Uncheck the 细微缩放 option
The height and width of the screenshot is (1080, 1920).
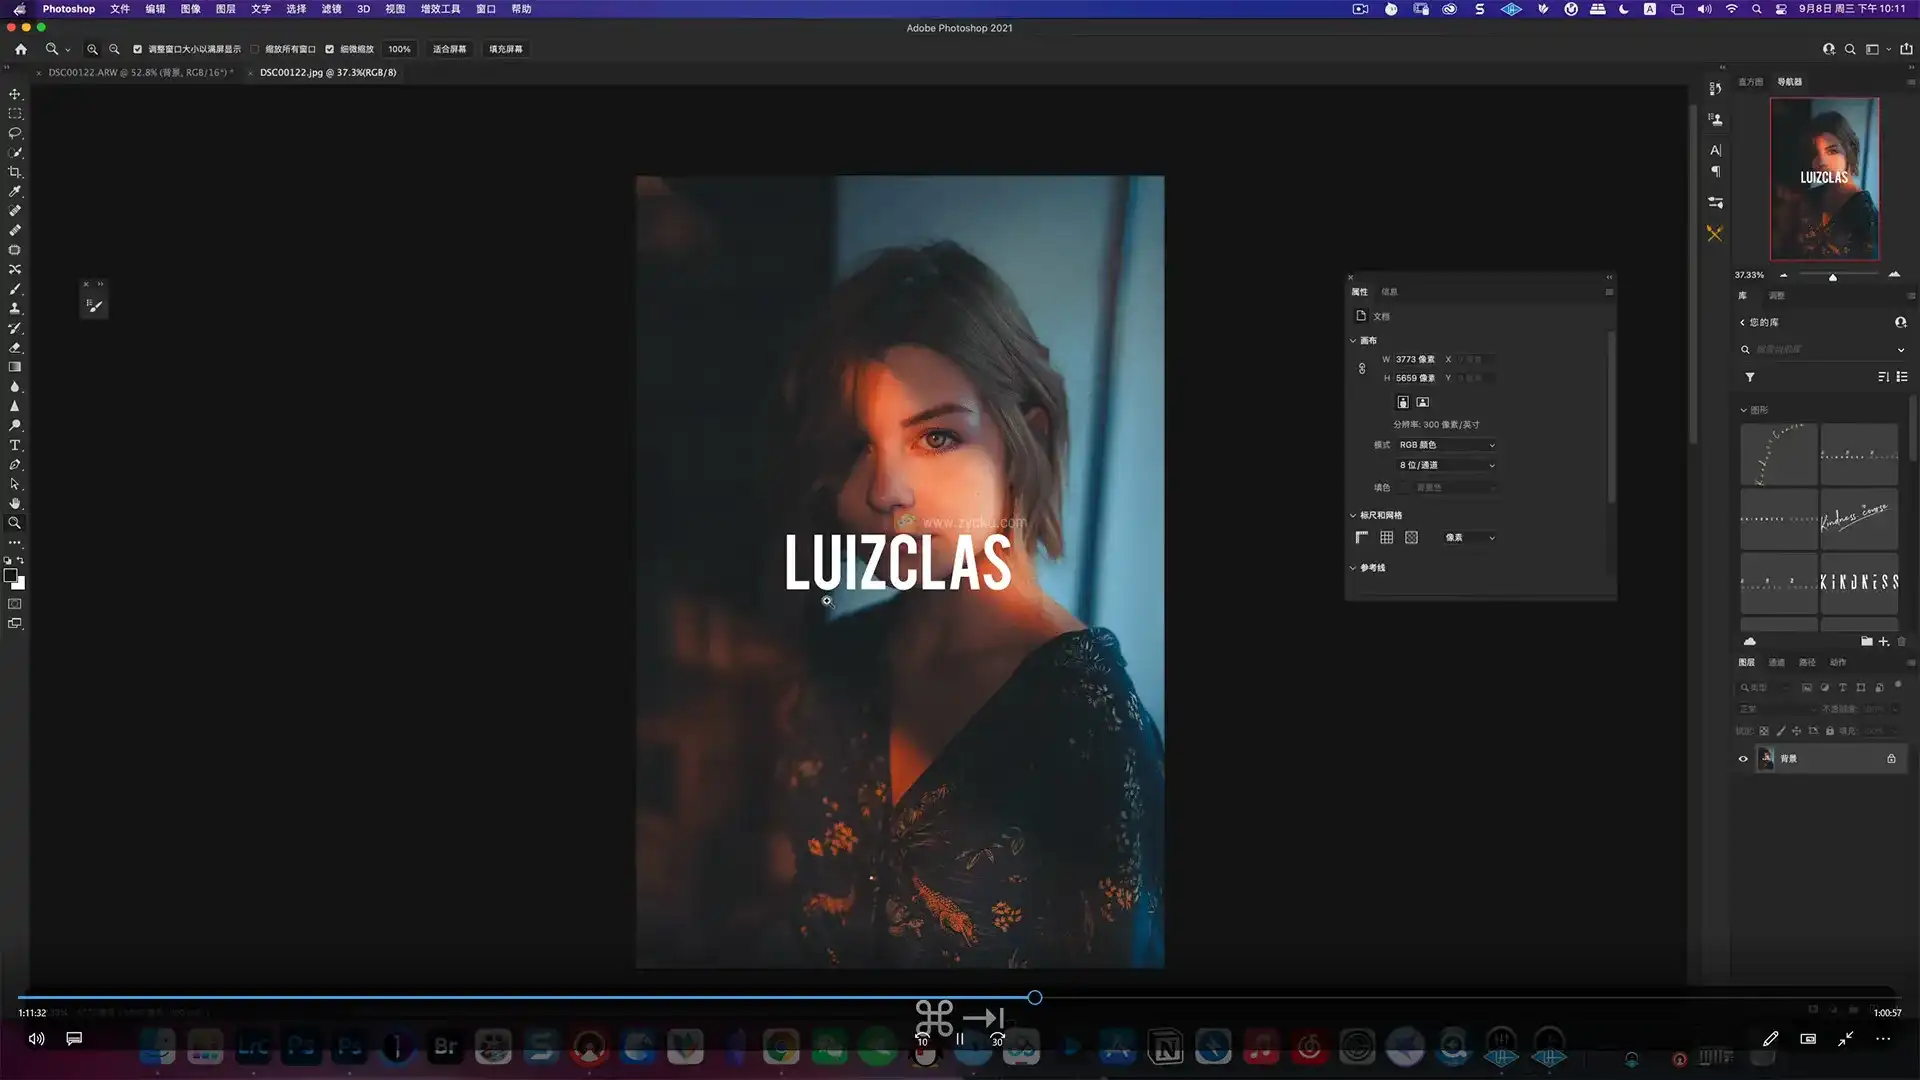(x=330, y=49)
